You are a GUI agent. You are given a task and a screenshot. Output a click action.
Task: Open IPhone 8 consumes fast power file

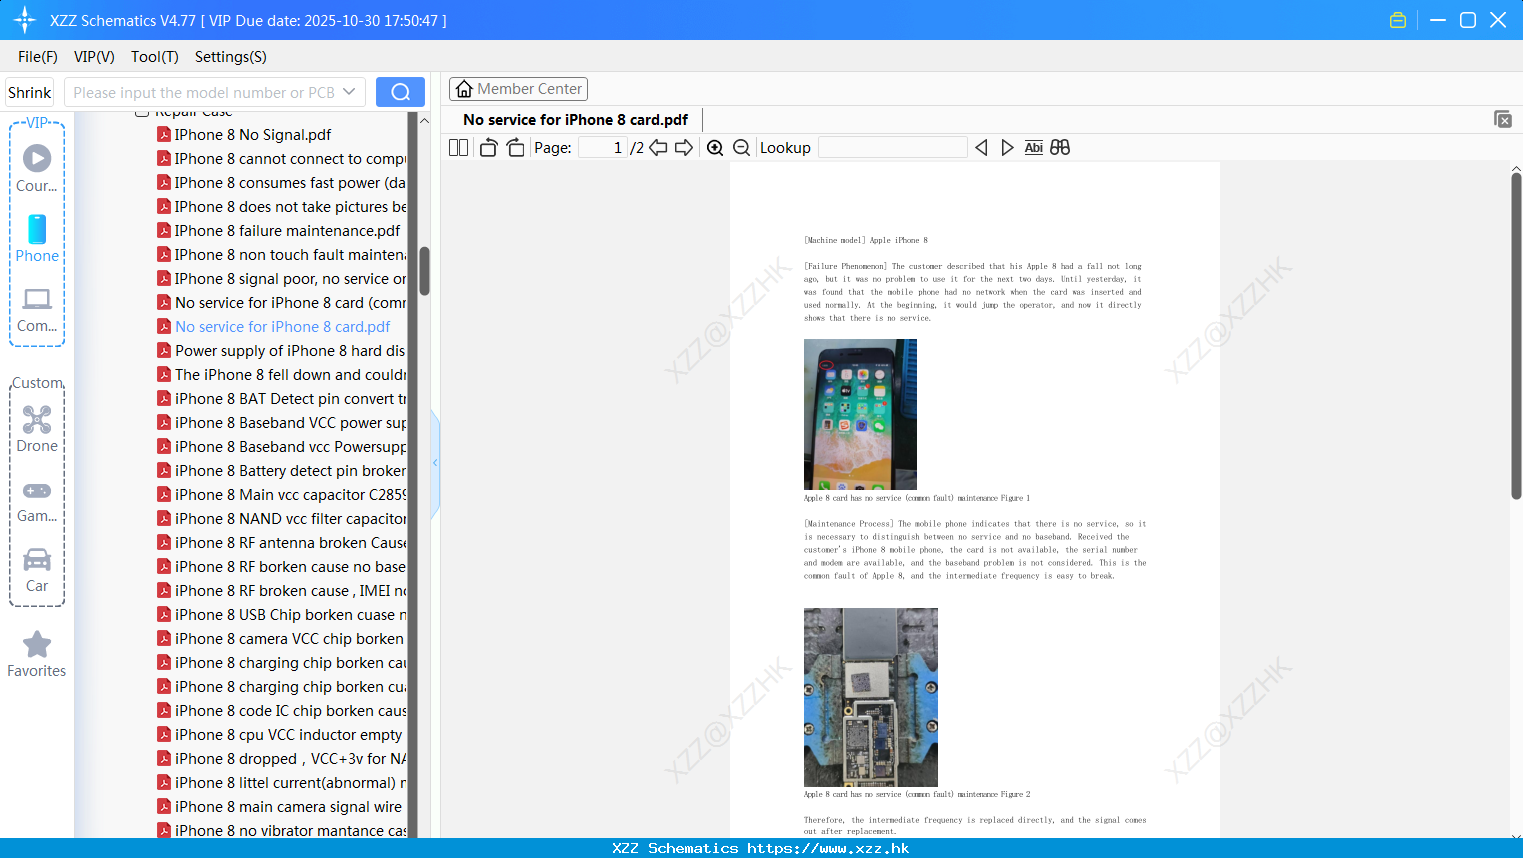click(290, 182)
